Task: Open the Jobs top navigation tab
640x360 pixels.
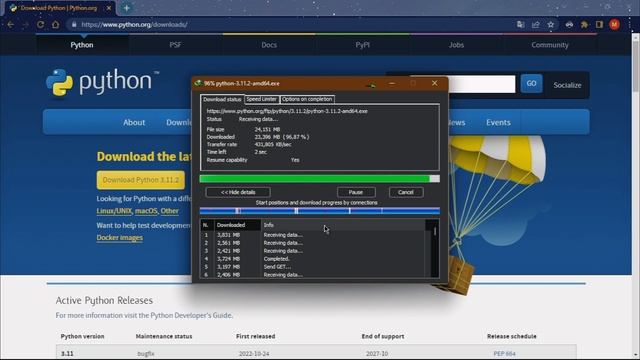Action: point(456,45)
